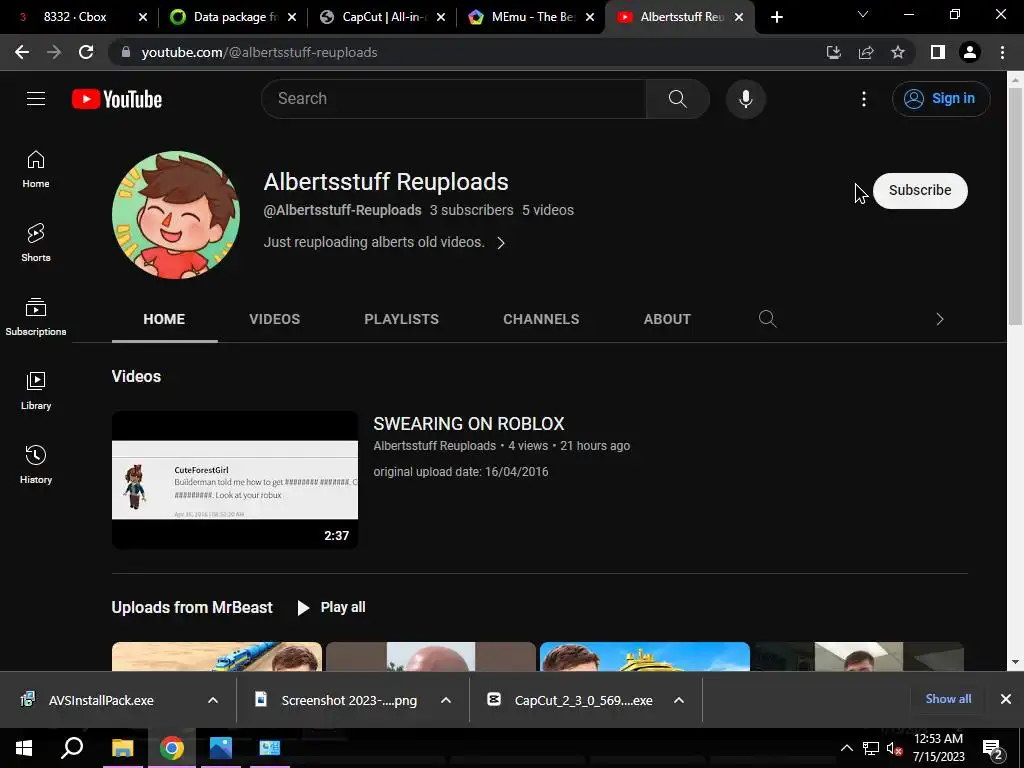View site information lock icon
This screenshot has height=768, width=1024.
click(x=126, y=52)
